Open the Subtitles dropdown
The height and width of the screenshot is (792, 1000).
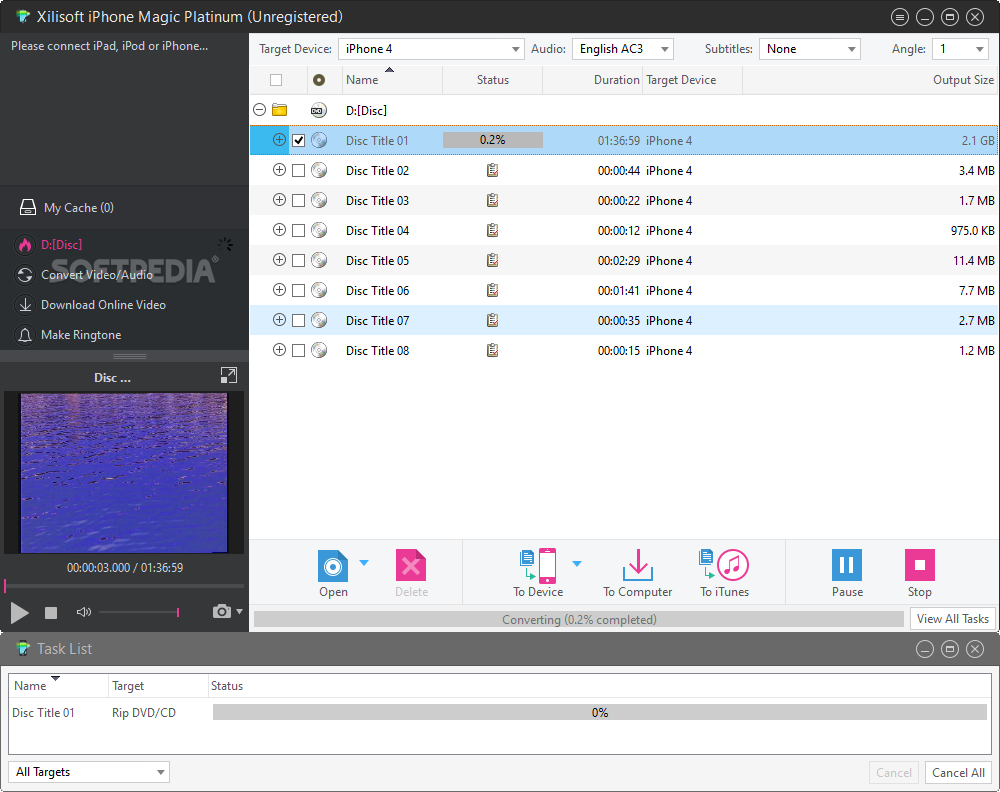[x=809, y=49]
